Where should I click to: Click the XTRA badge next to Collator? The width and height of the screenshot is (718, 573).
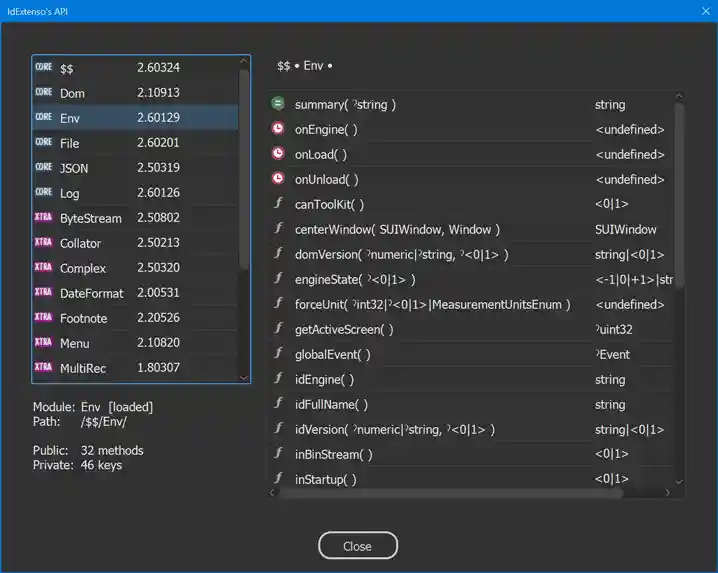(x=44, y=242)
